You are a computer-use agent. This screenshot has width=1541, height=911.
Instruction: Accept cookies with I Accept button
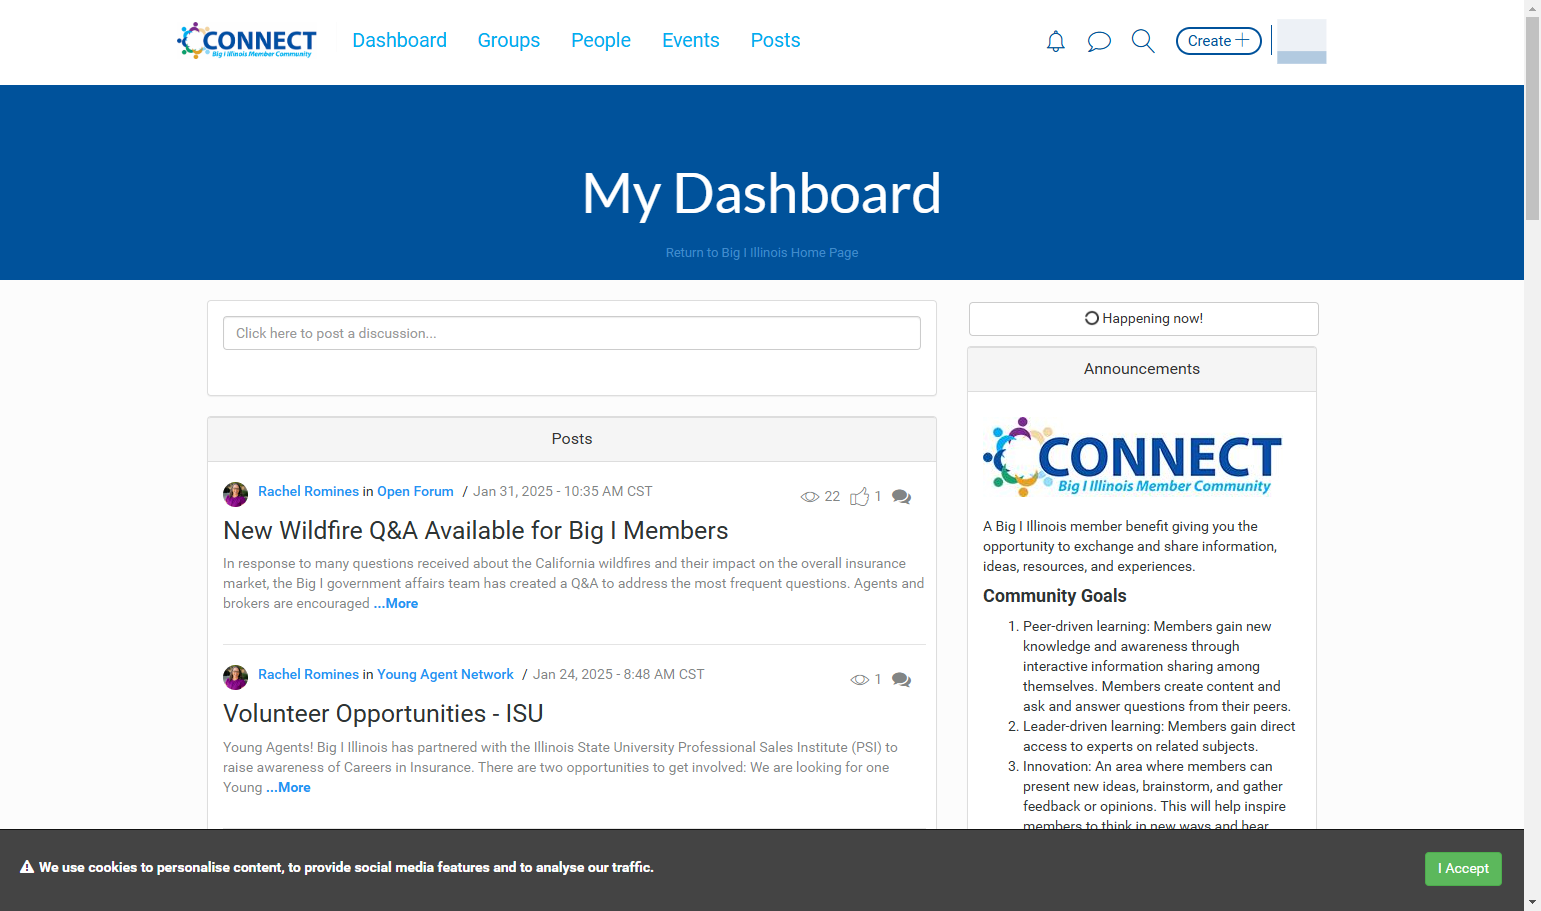click(x=1463, y=868)
